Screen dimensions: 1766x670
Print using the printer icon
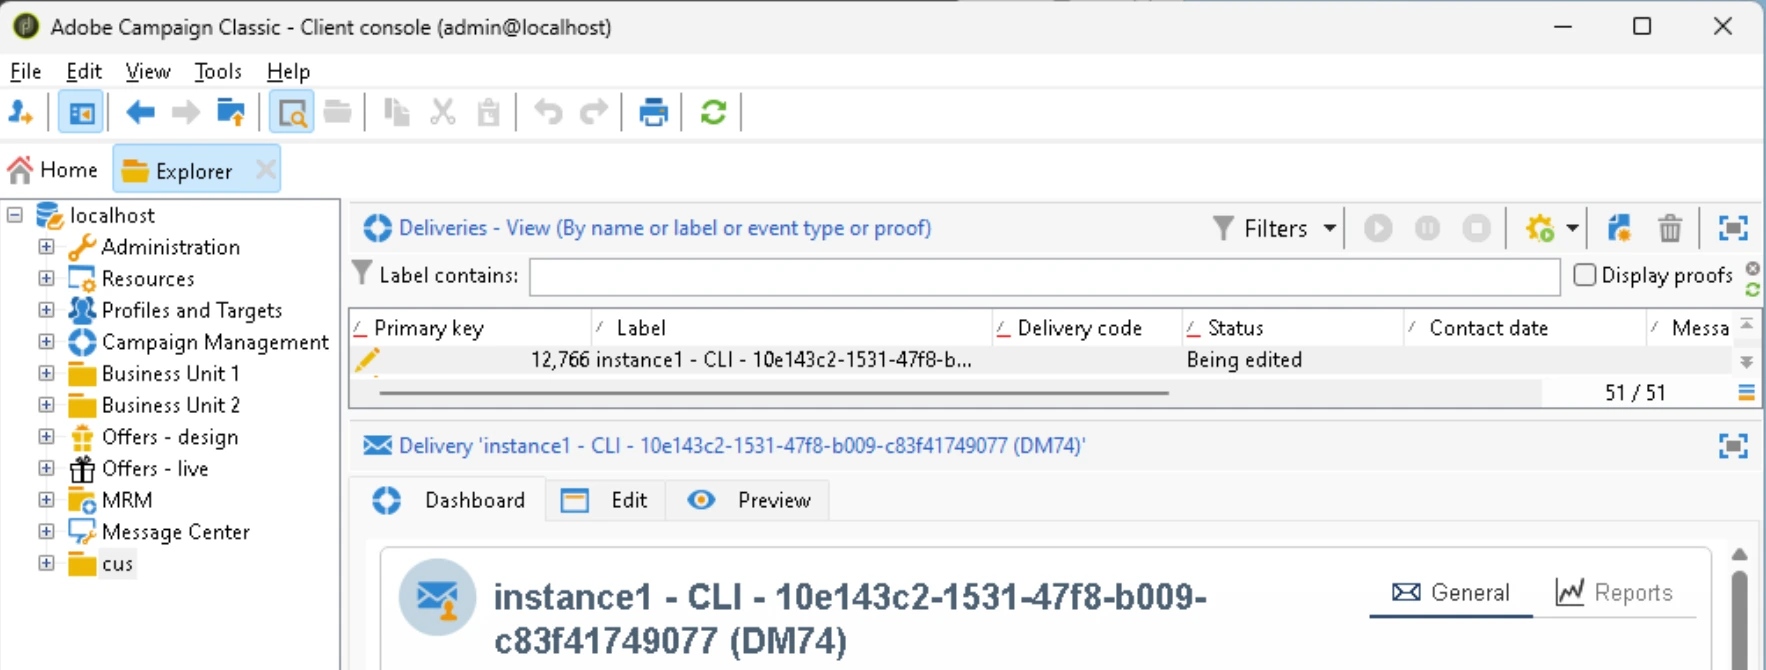[x=653, y=113]
